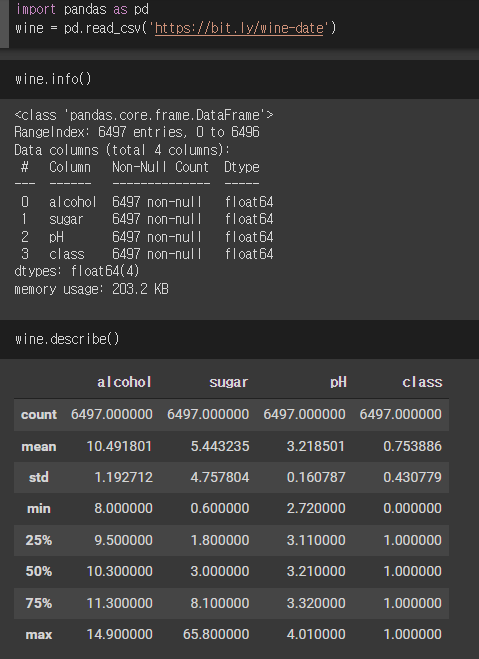
Task: Click the wine.info() code cell
Action: 240,79
